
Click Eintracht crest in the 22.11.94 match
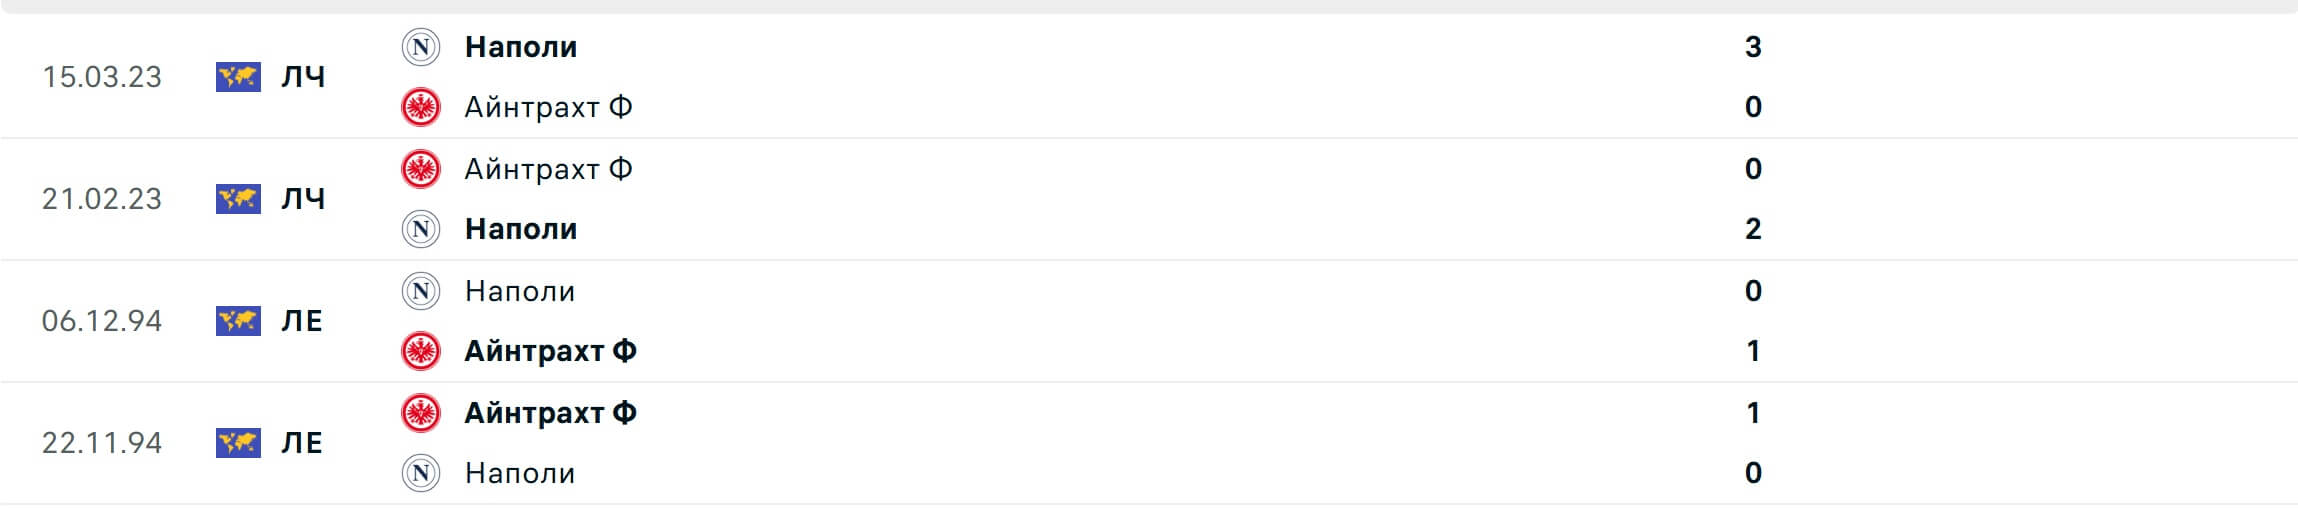[421, 413]
